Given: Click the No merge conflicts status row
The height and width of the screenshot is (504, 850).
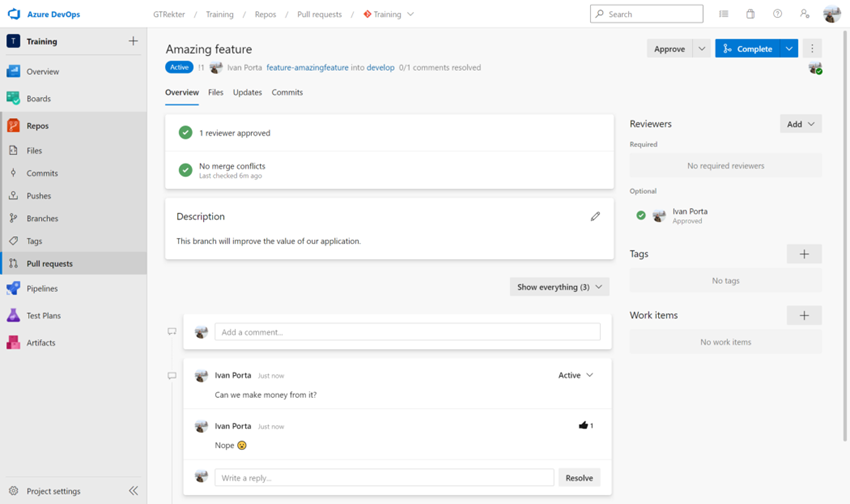Looking at the screenshot, I should (389, 170).
